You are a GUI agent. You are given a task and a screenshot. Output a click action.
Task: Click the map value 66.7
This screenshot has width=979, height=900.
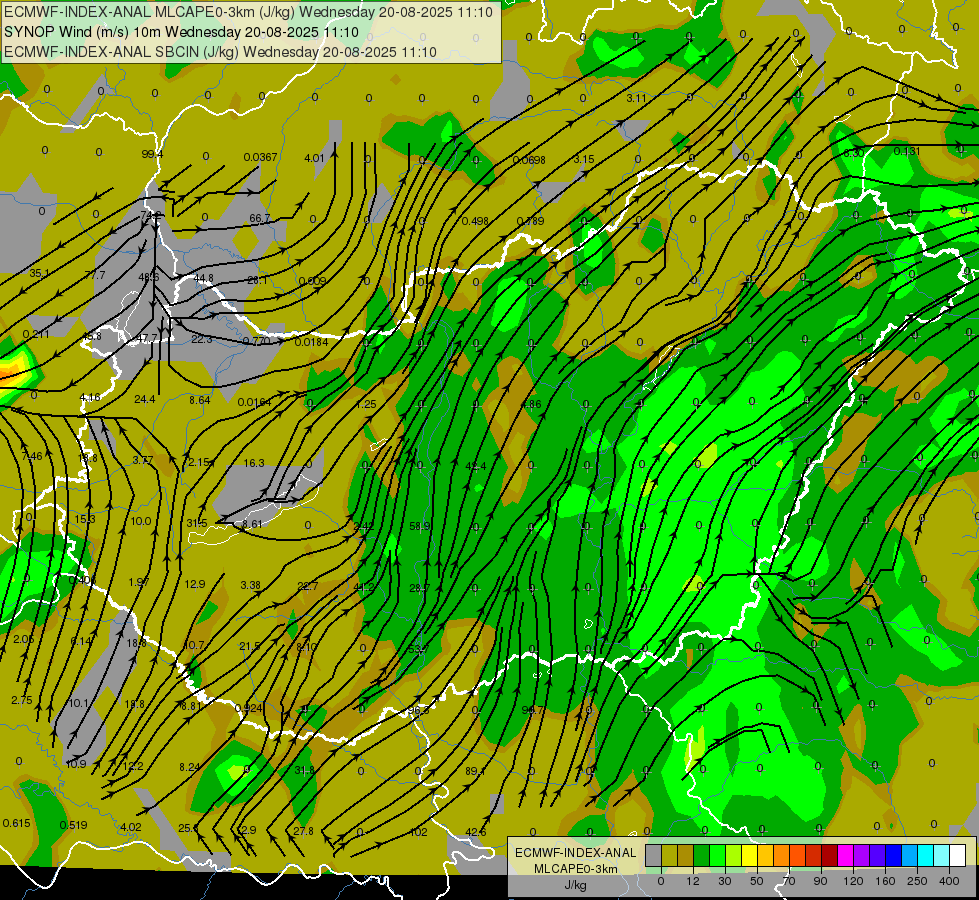click(260, 218)
